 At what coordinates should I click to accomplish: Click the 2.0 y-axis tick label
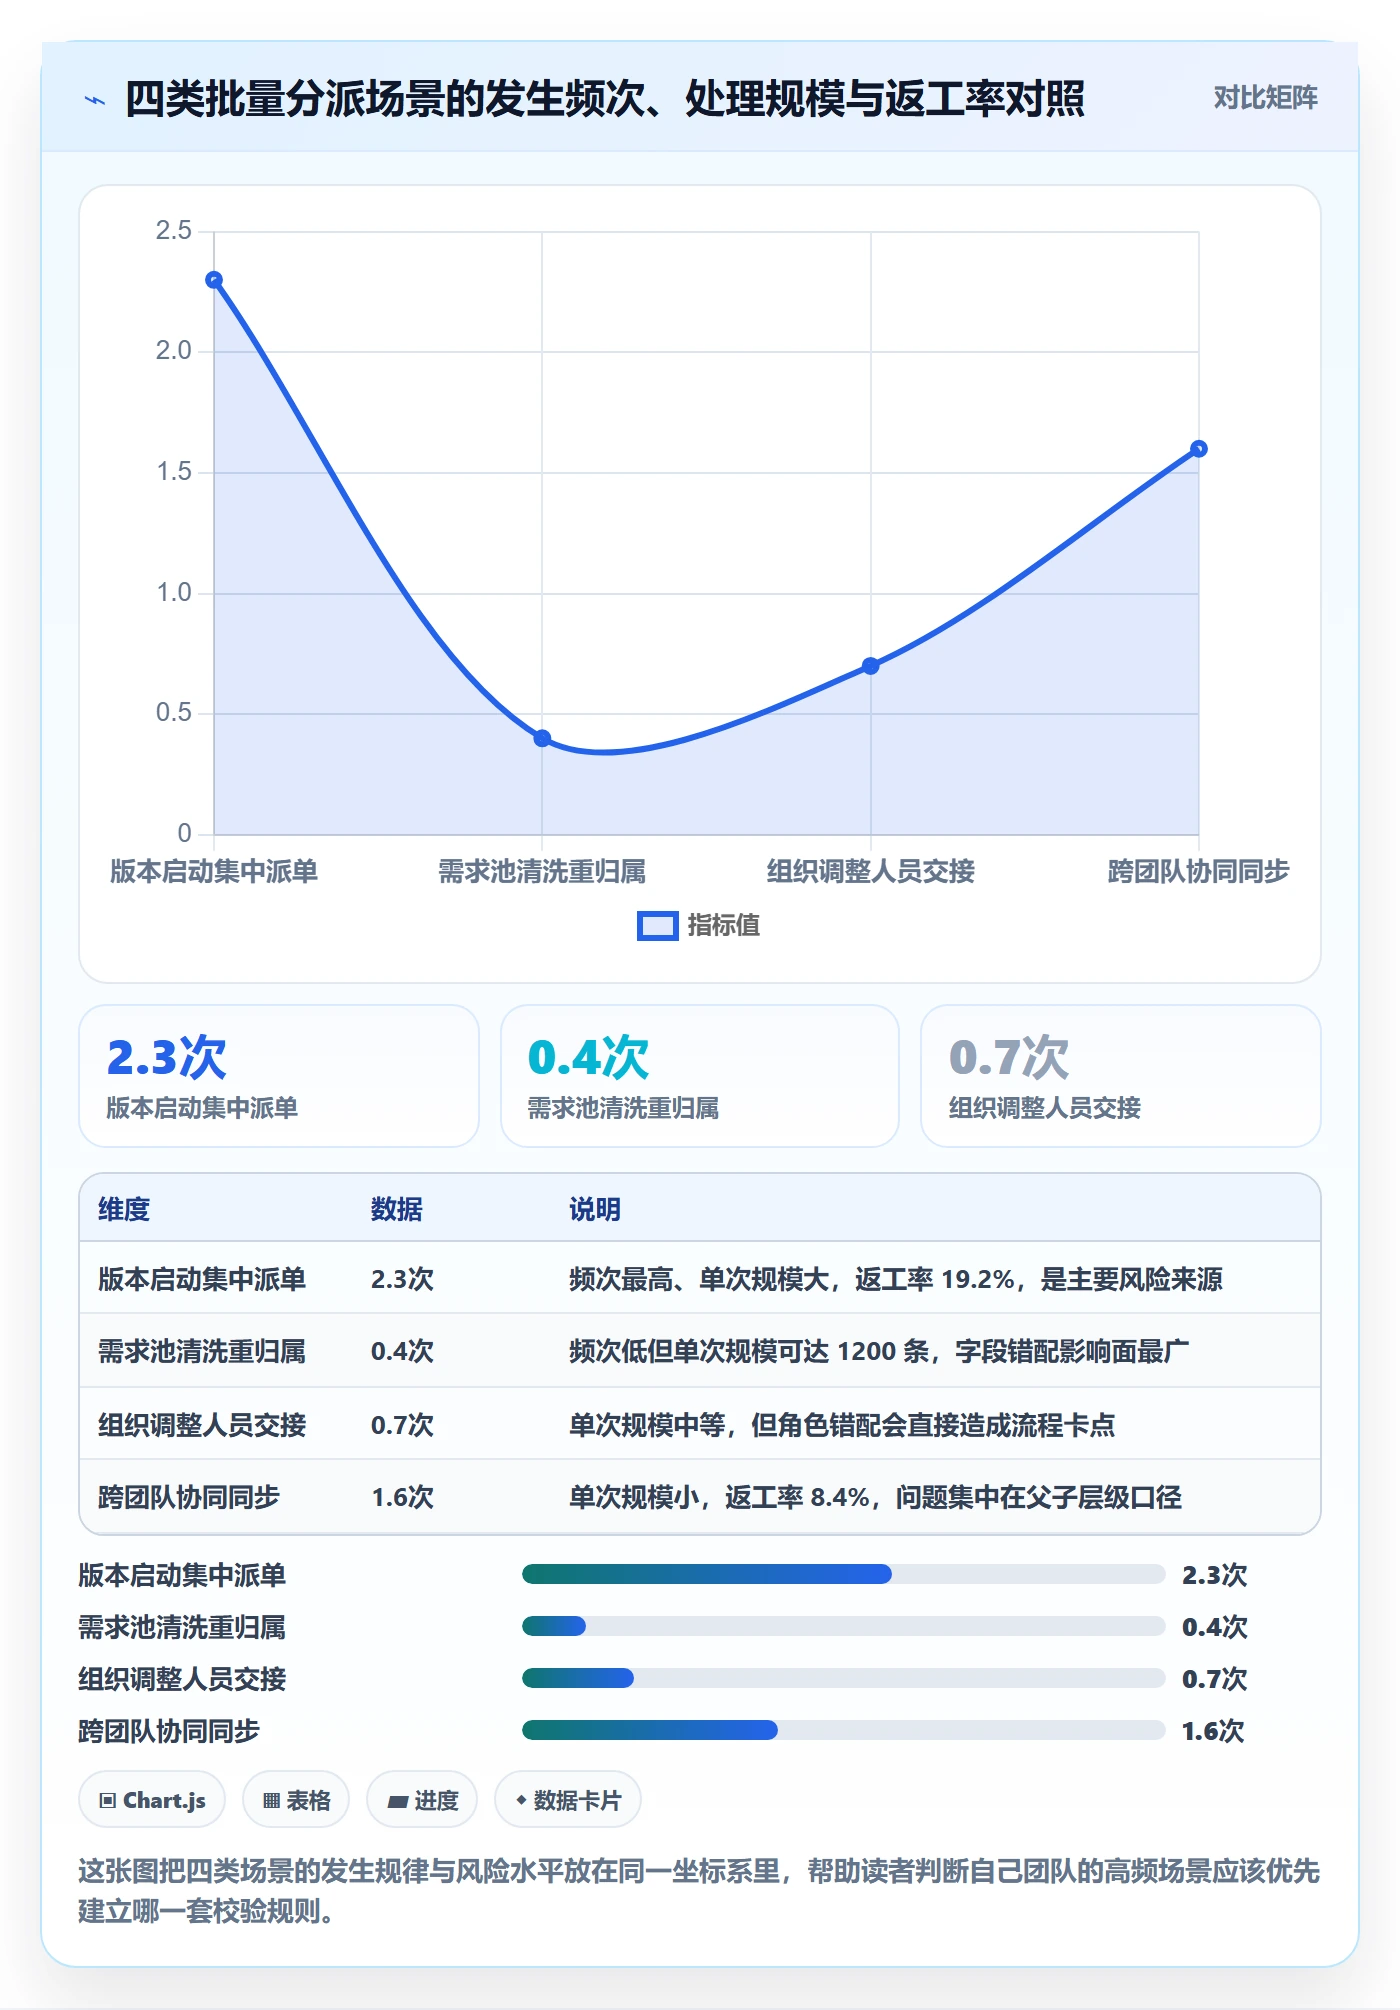coord(173,351)
